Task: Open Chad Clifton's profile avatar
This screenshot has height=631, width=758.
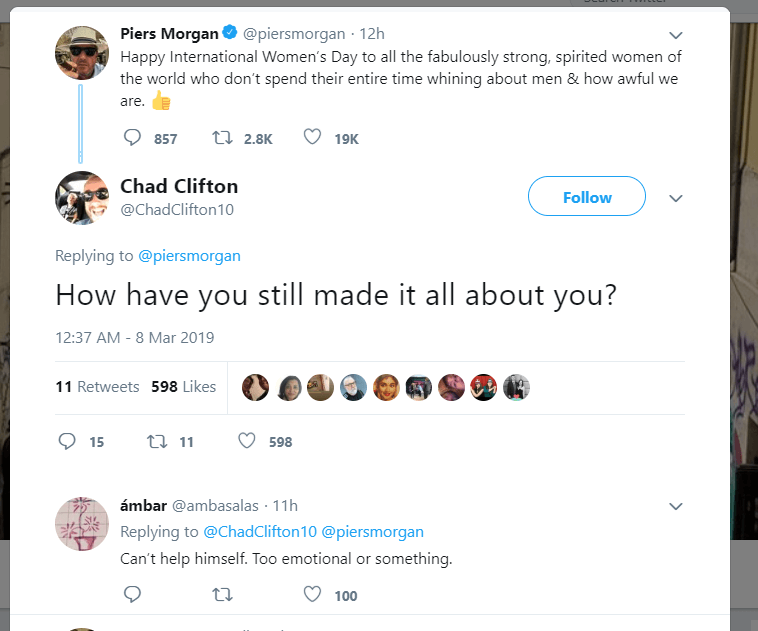Action: (x=81, y=198)
